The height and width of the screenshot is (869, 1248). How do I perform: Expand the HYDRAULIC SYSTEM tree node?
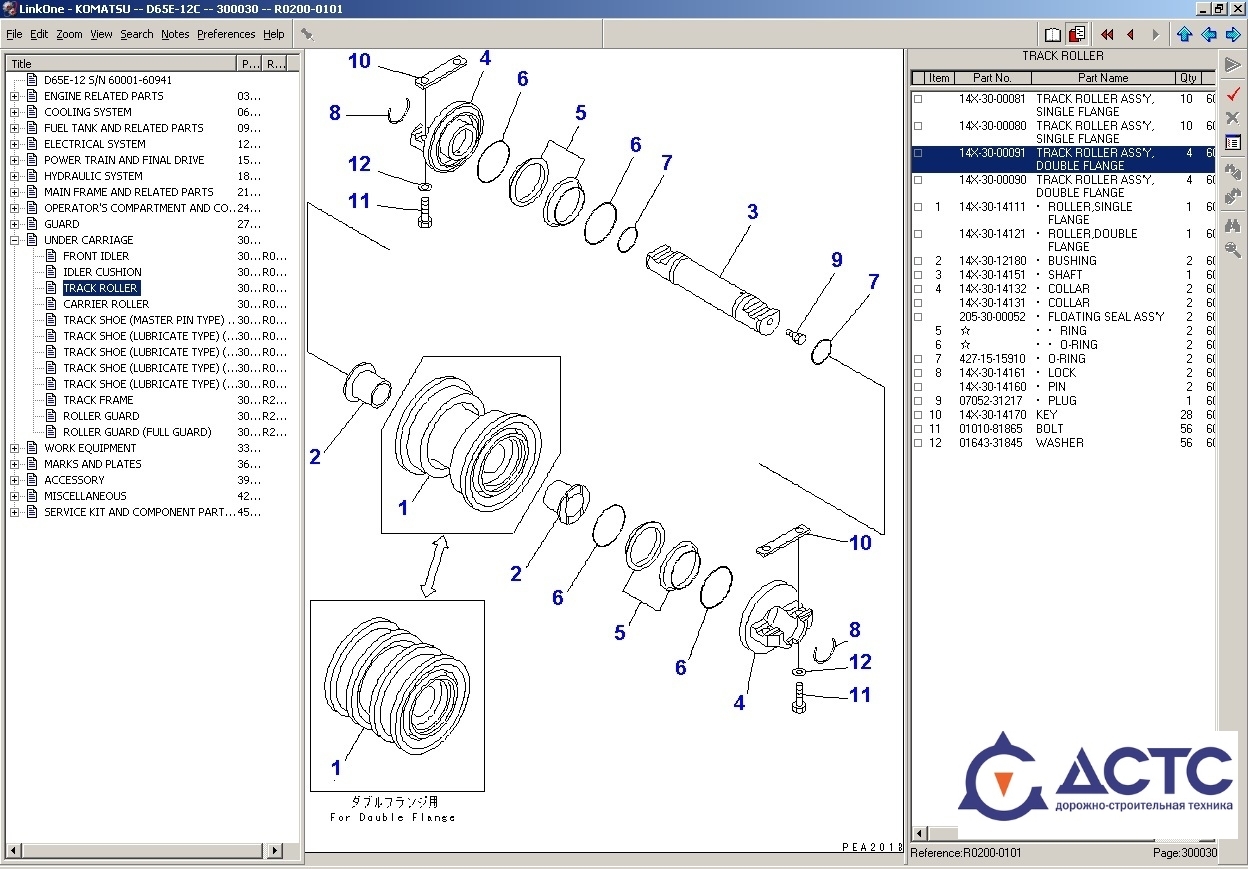coord(15,176)
